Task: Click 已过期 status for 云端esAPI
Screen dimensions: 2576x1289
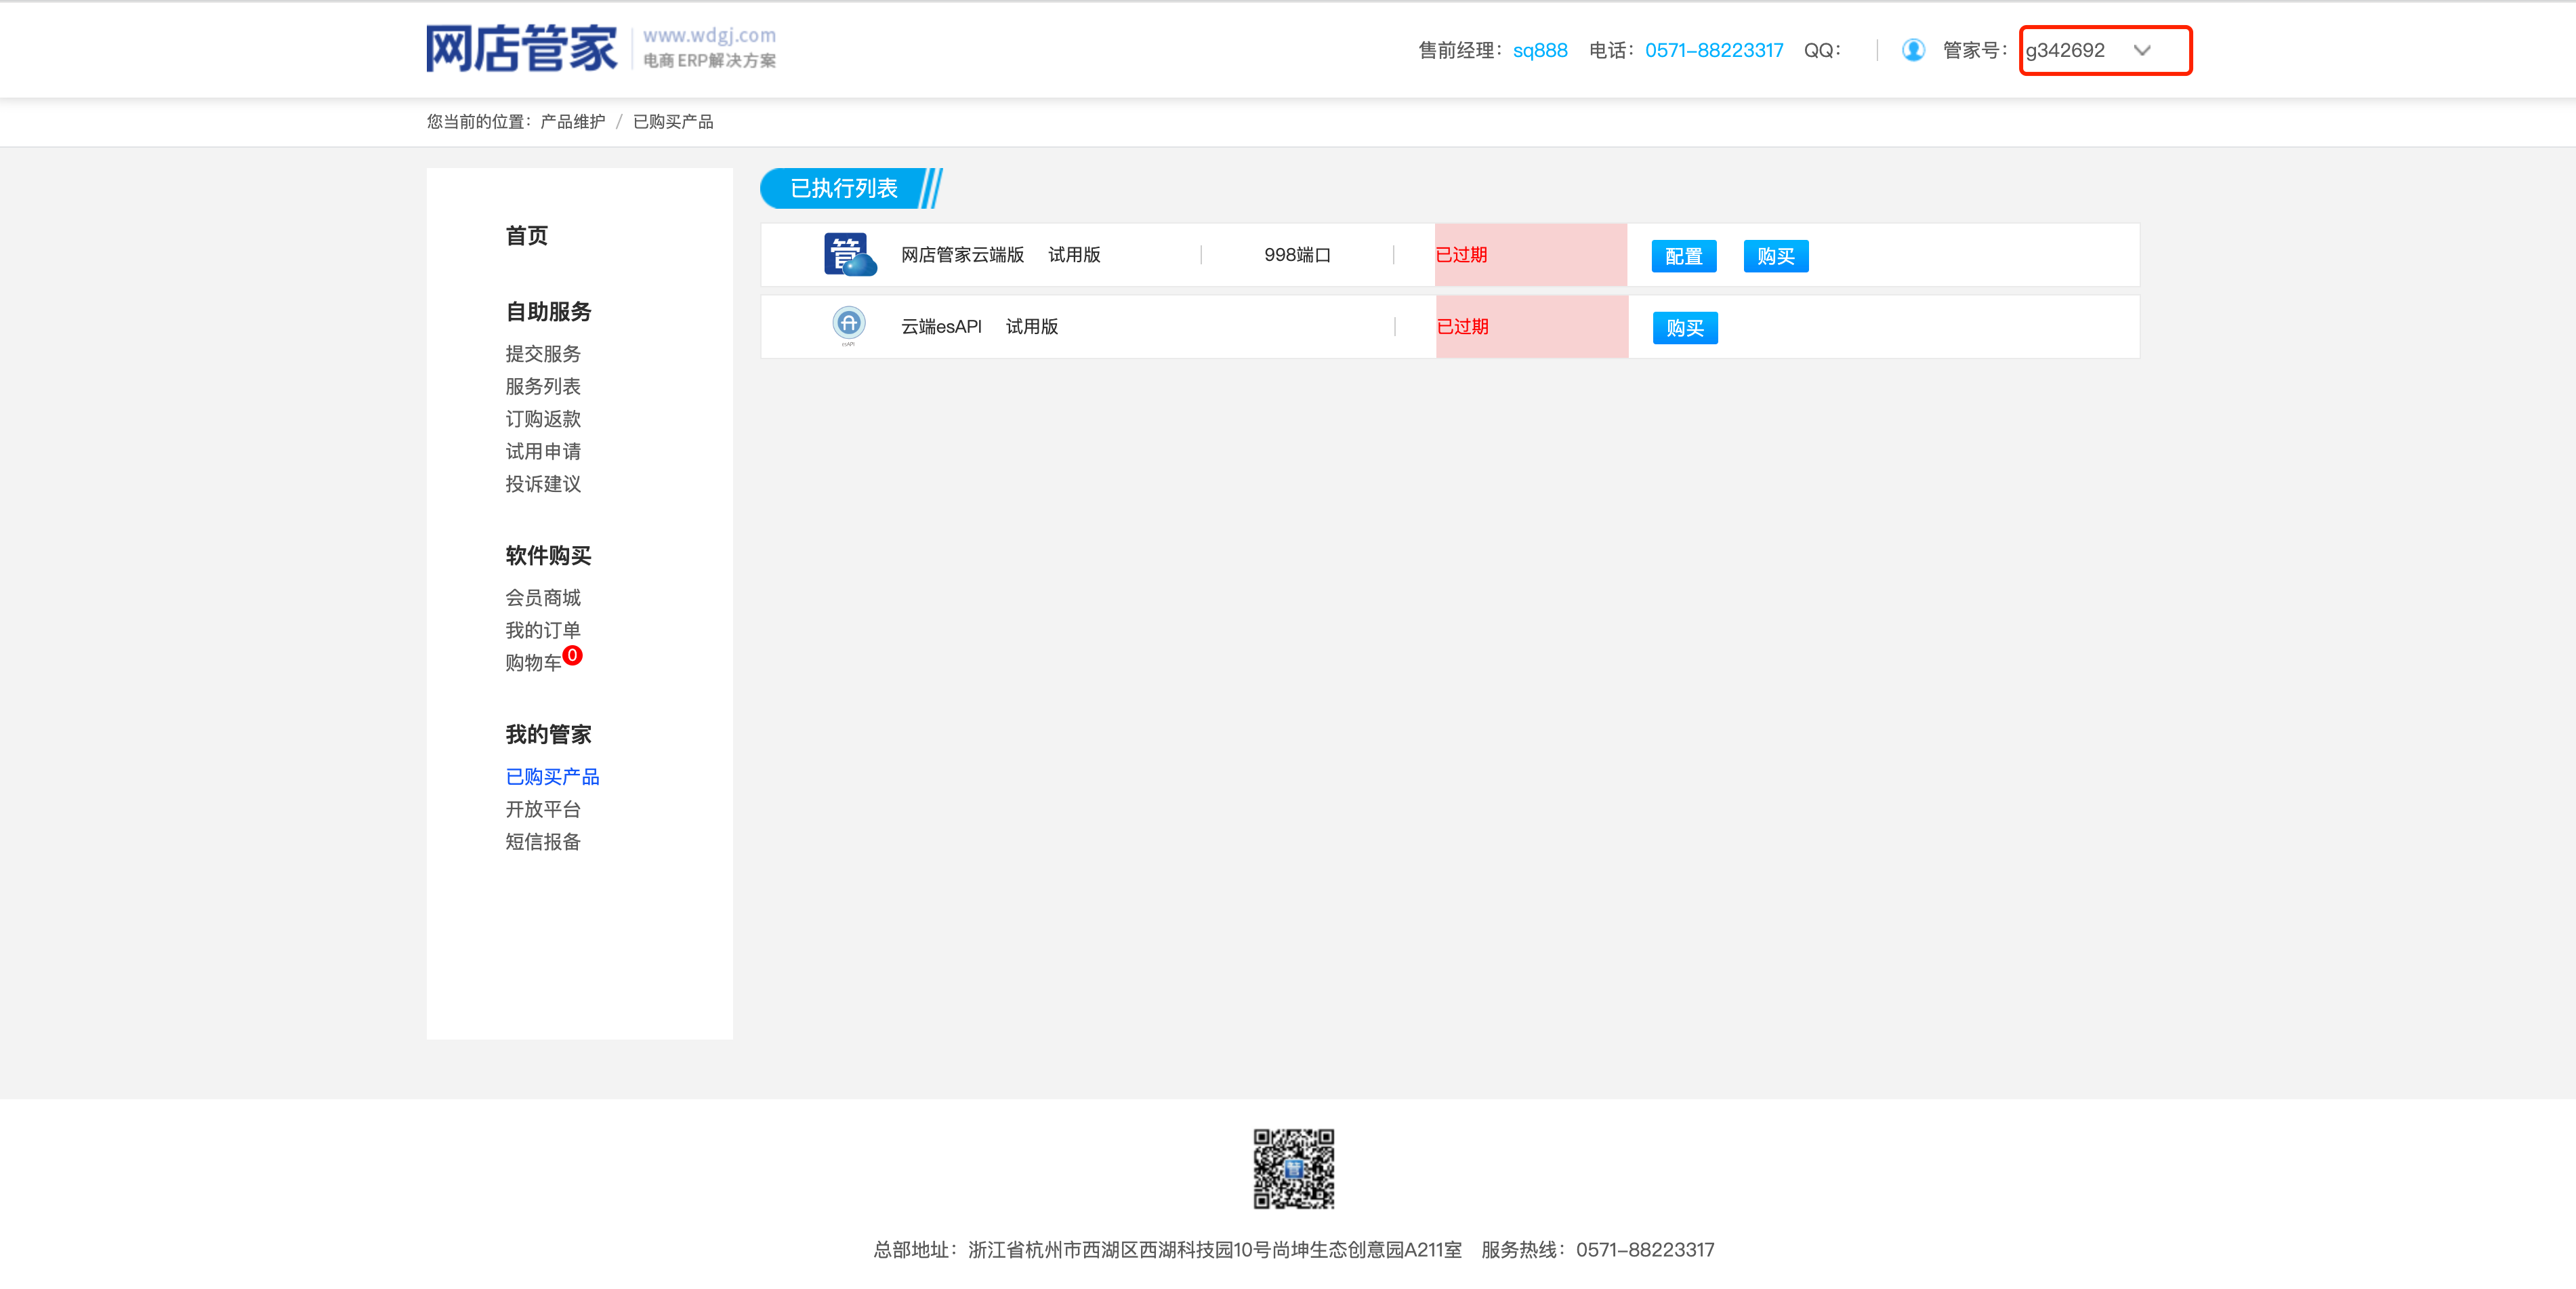Action: click(x=1462, y=327)
